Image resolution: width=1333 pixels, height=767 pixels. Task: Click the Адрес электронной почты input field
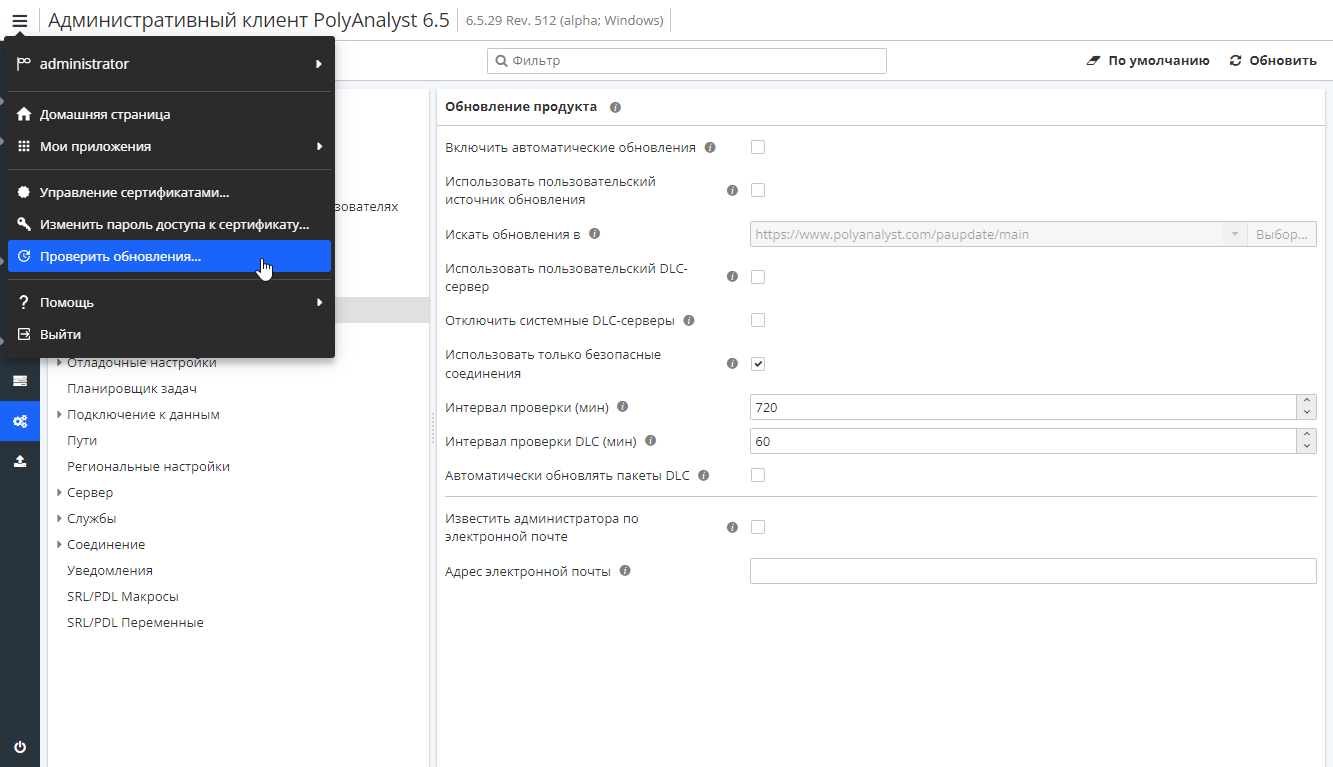[1033, 571]
